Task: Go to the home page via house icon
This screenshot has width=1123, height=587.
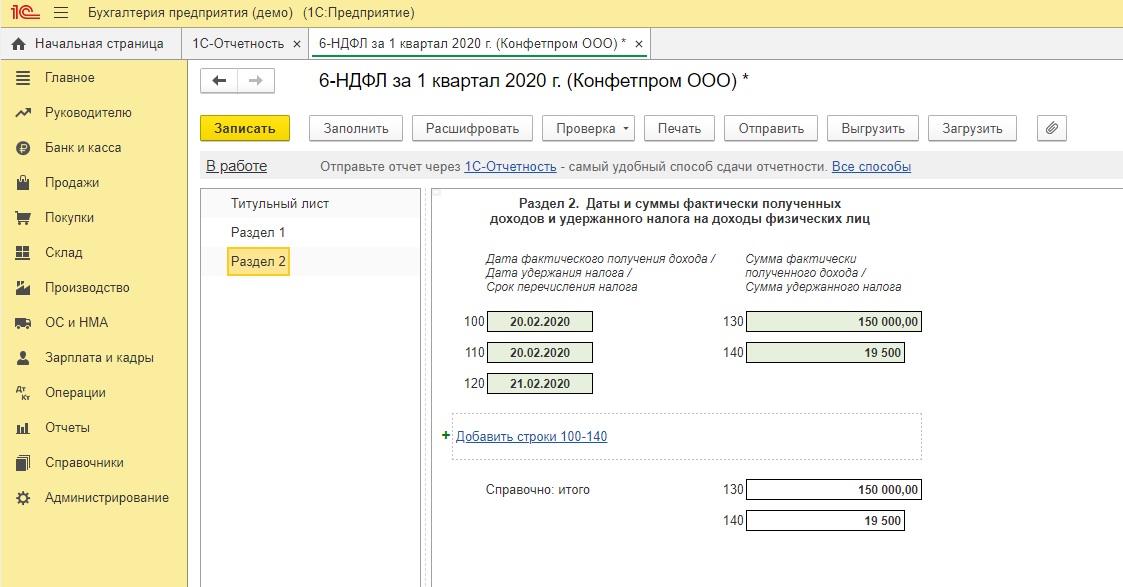Action: [x=19, y=44]
